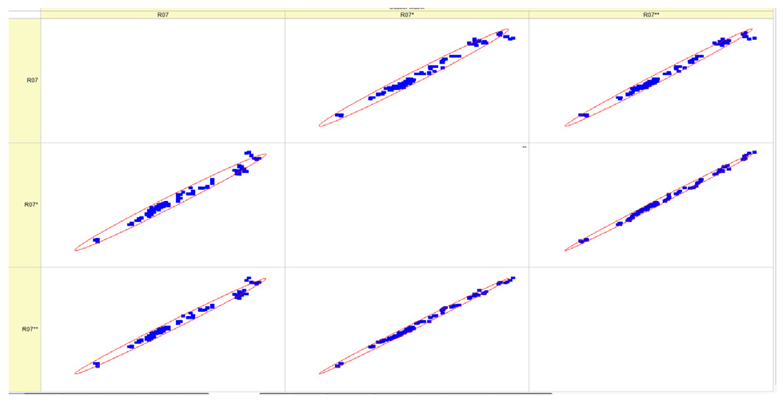Select the R07* row header
The width and height of the screenshot is (783, 402).
point(25,205)
